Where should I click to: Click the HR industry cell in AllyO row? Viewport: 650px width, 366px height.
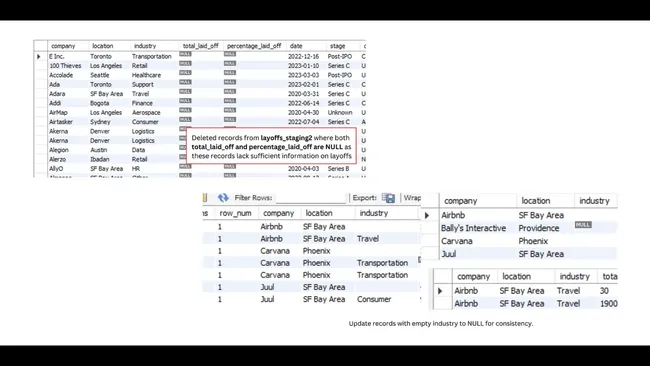[x=136, y=169]
